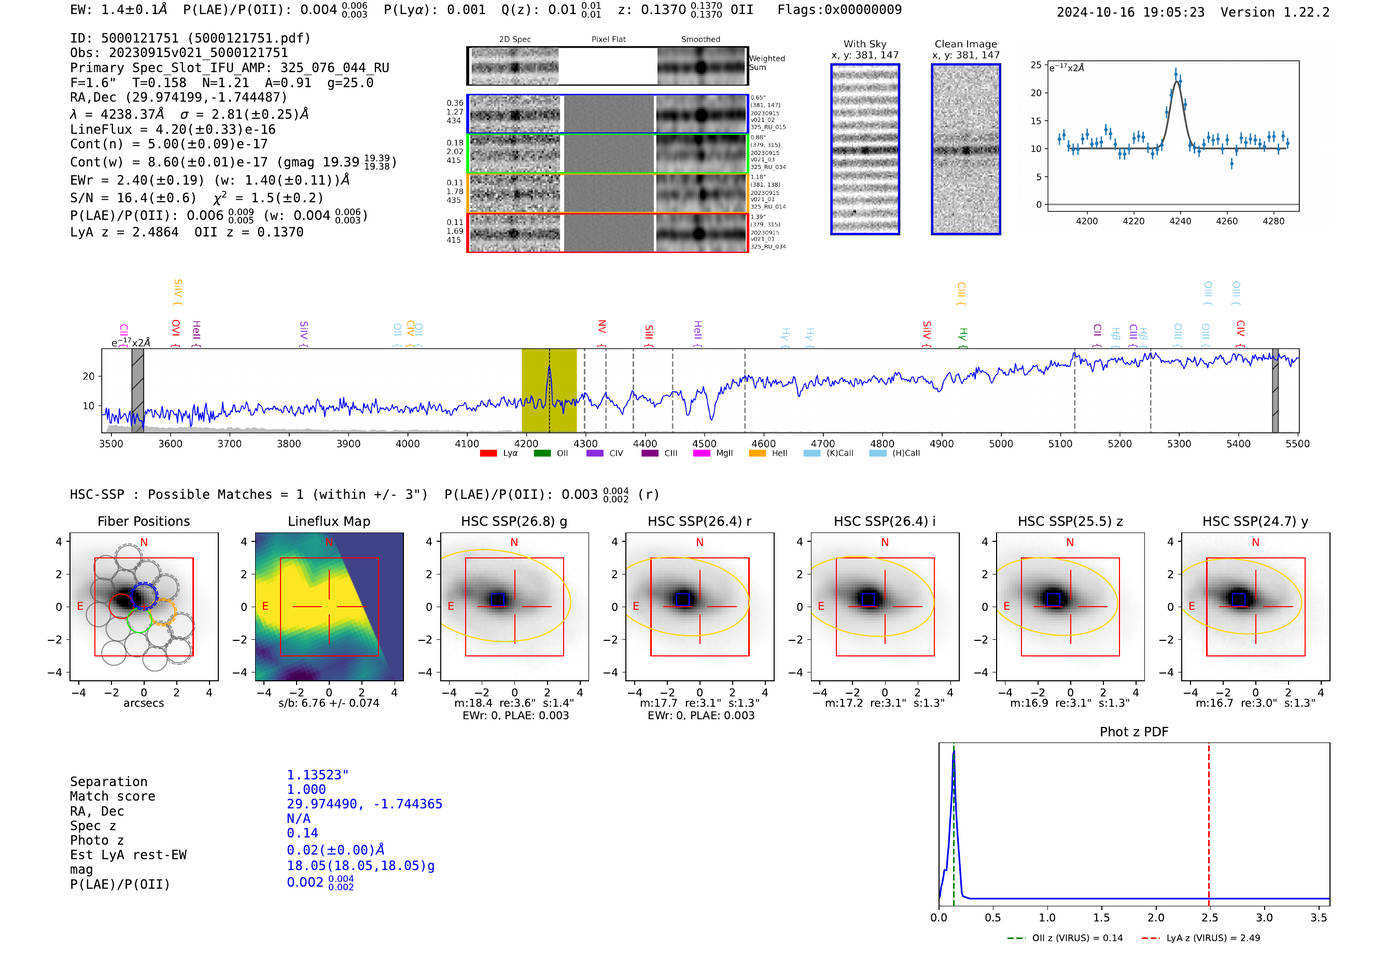Click the green dashed OII line in Phot z PDF
Image resolution: width=1400 pixels, height=953 pixels.
[954, 824]
